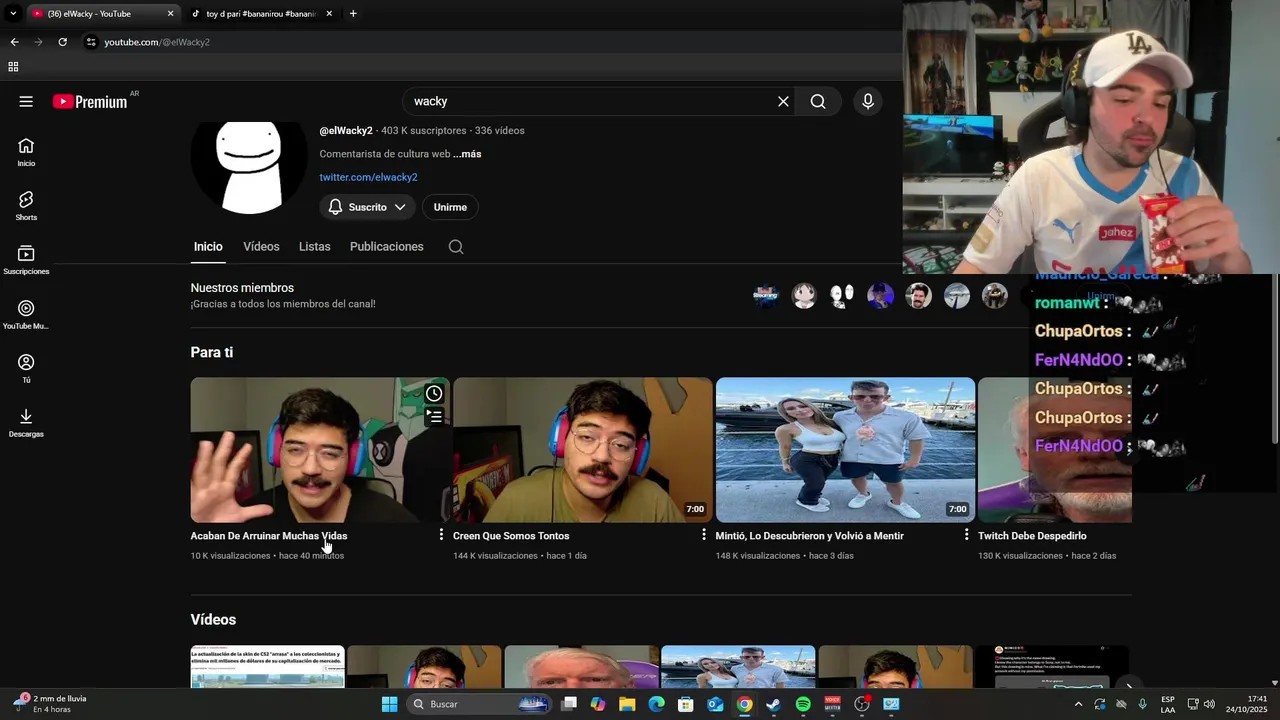Viewport: 1280px width, 720px height.
Task: Add first video to queue
Action: [434, 416]
